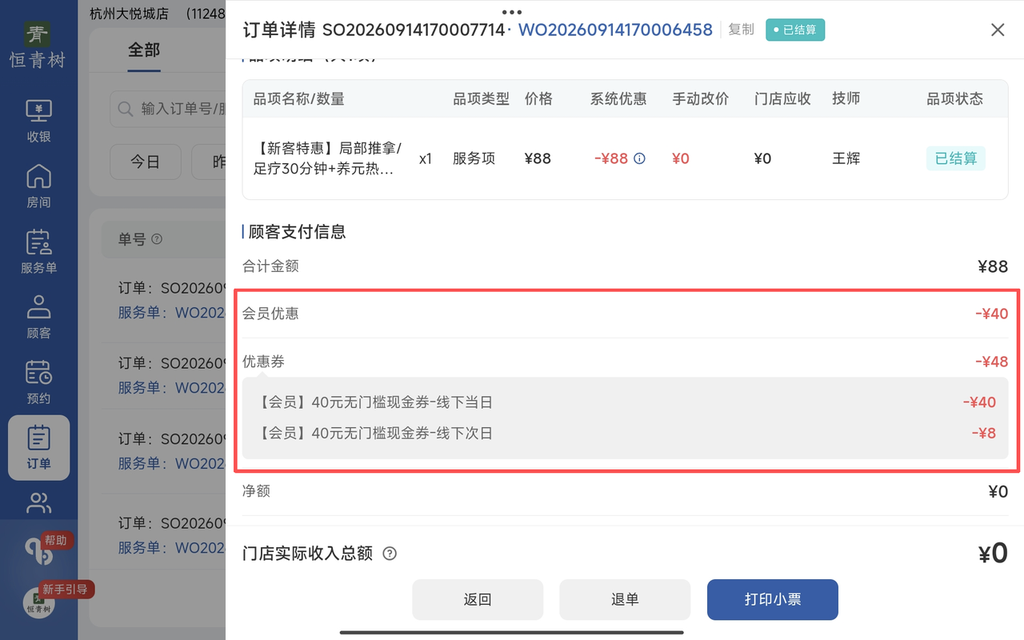Click the 恒青树 logo at sidebar top
The height and width of the screenshot is (640, 1024).
point(37,46)
